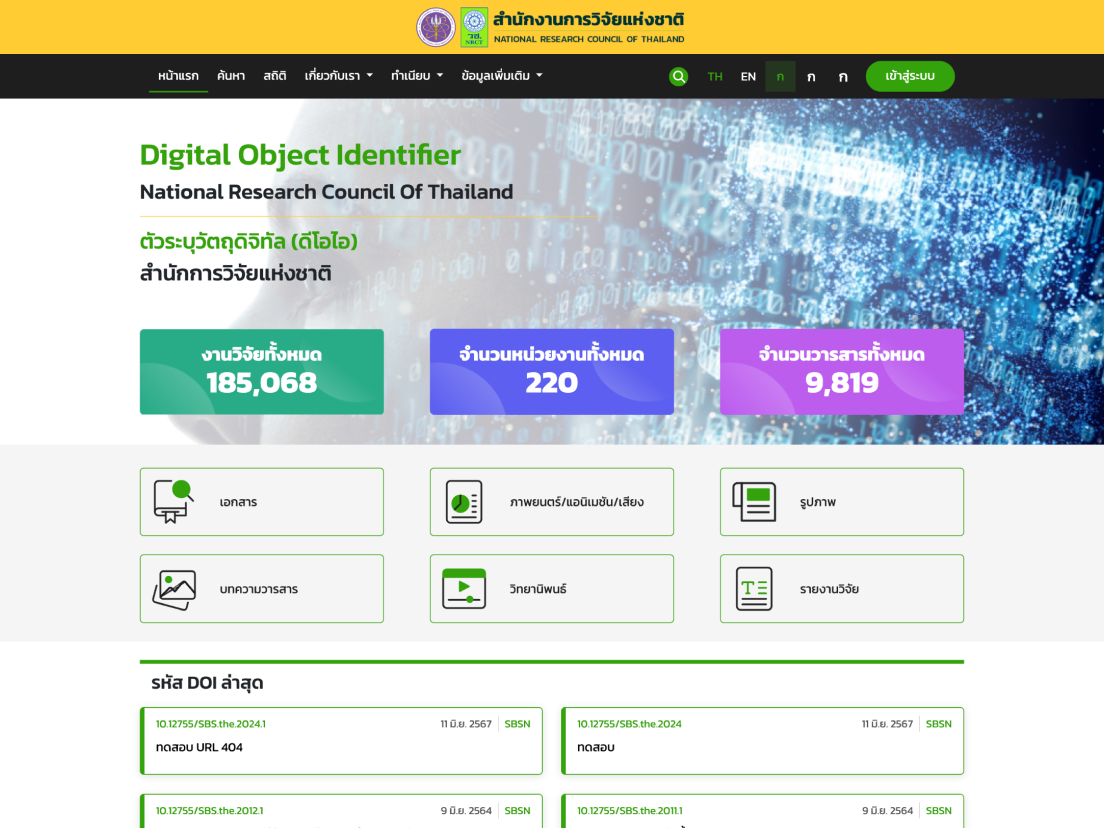The width and height of the screenshot is (1104, 828).
Task: Click date 9 มิ.ย. 2564 on 10.12755/SBS.the.2012.1
Action: (x=466, y=810)
